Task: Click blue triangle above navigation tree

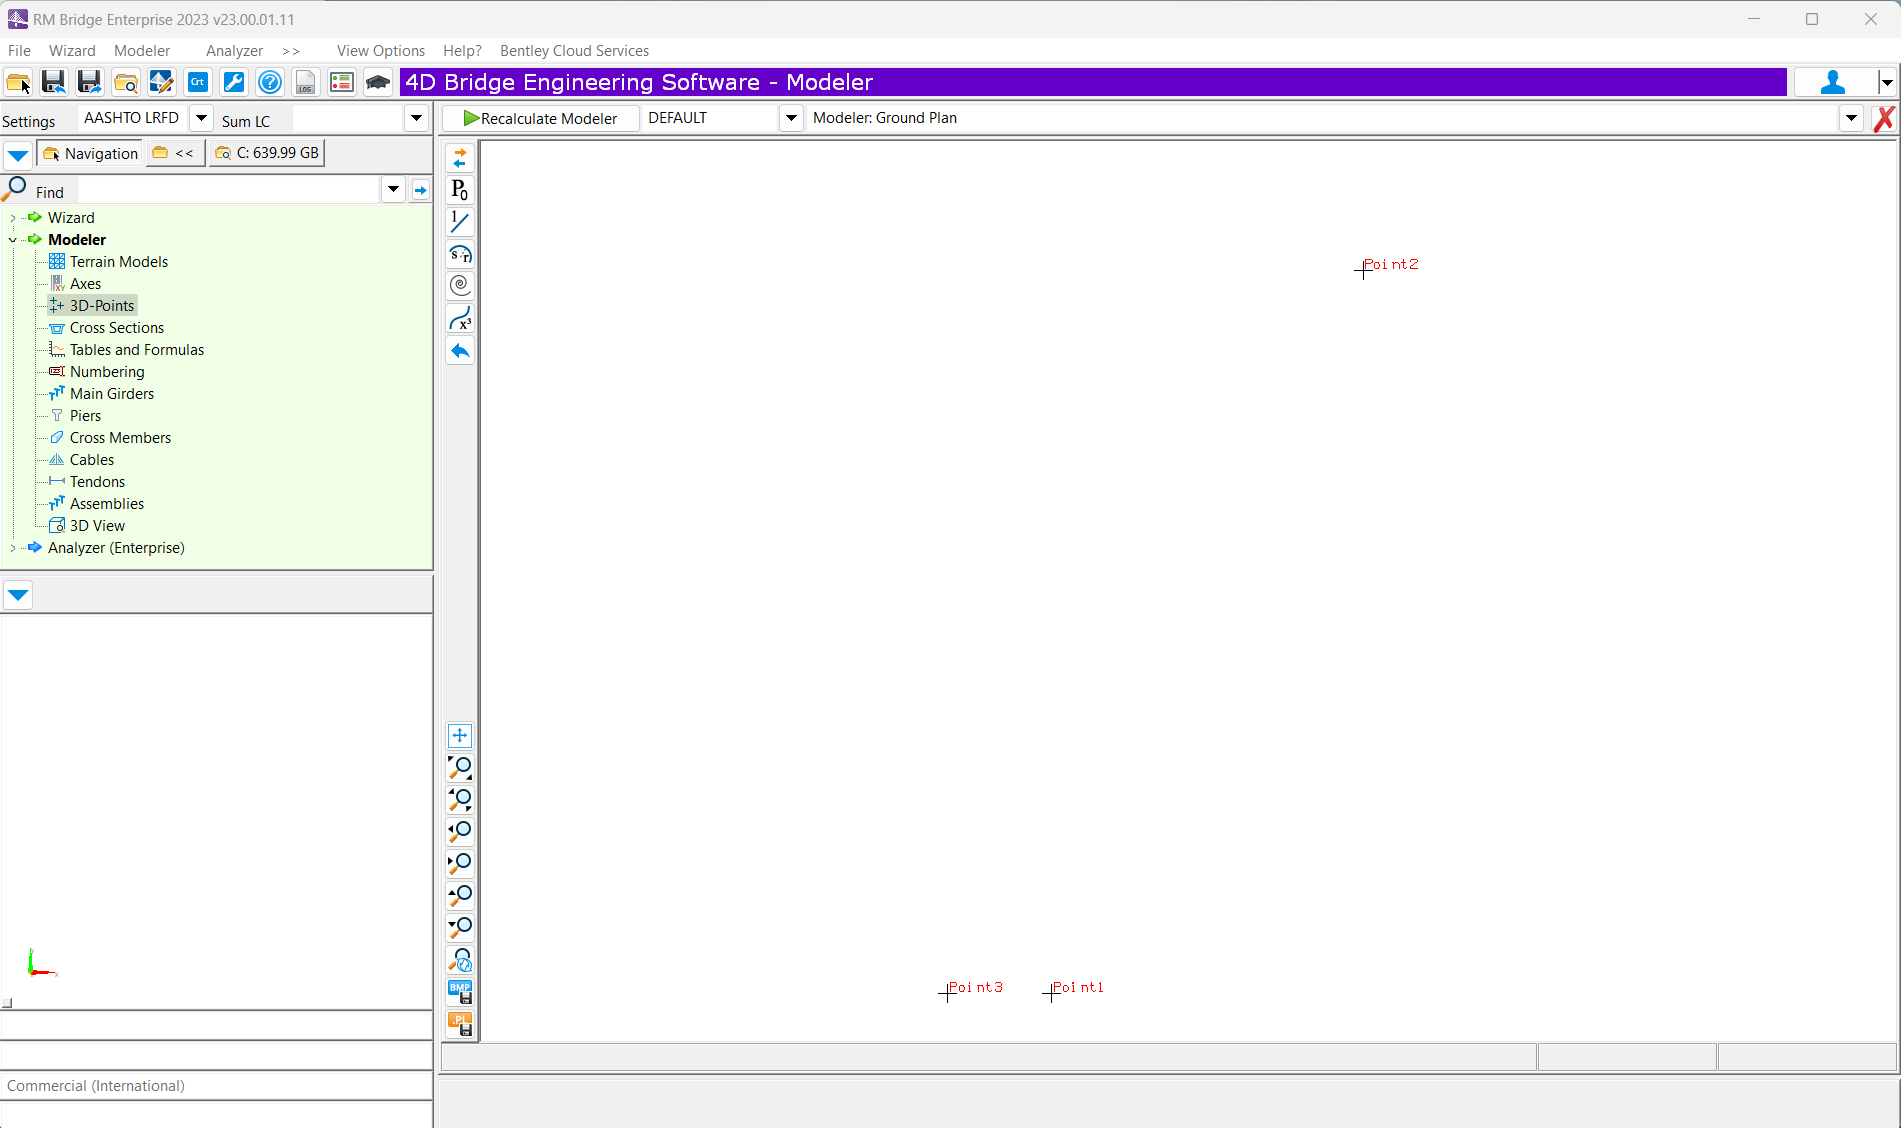Action: pyautogui.click(x=18, y=156)
